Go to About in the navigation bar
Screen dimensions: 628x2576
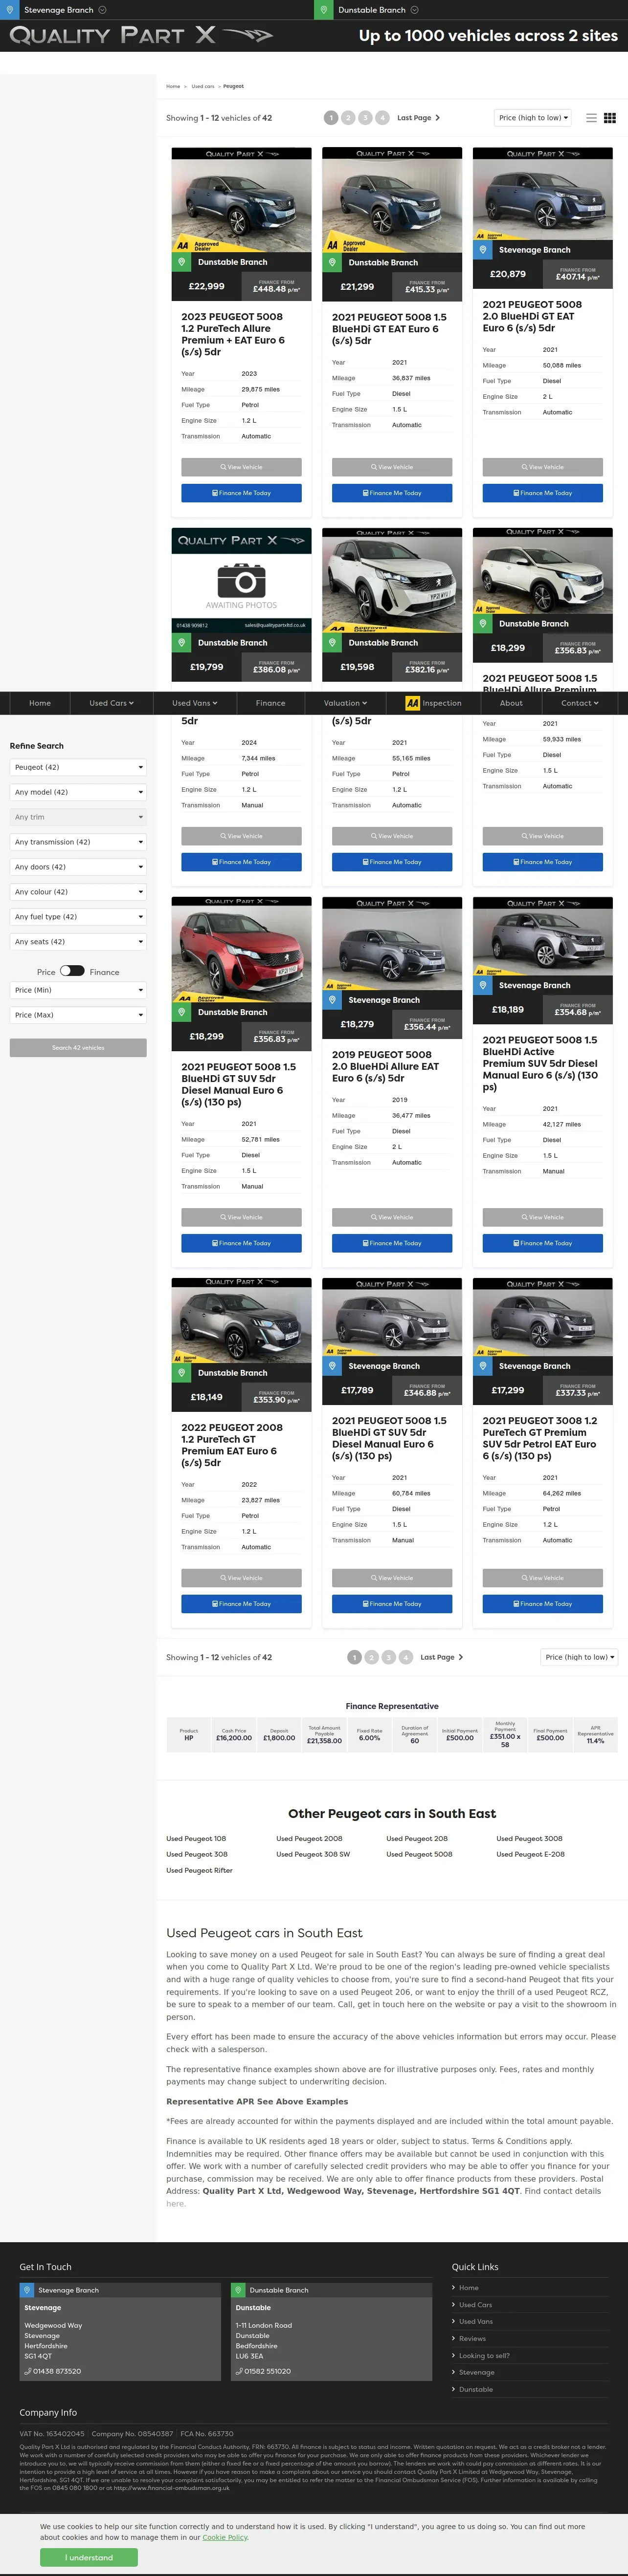tap(511, 703)
